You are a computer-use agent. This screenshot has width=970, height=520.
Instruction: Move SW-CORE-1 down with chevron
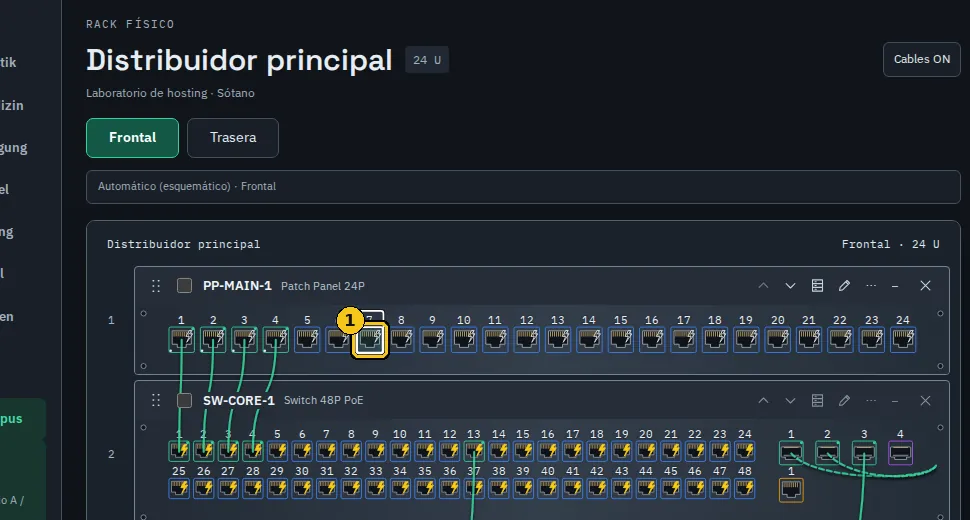coord(790,401)
